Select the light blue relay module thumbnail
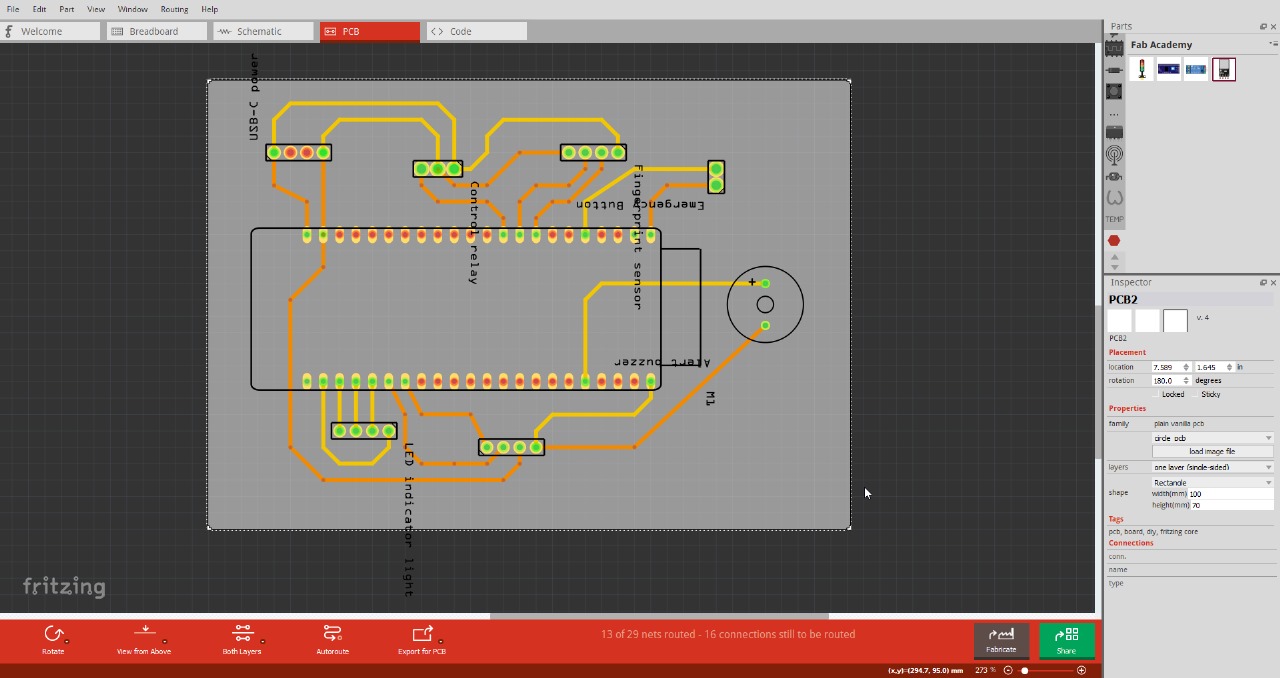 [x=1196, y=69]
